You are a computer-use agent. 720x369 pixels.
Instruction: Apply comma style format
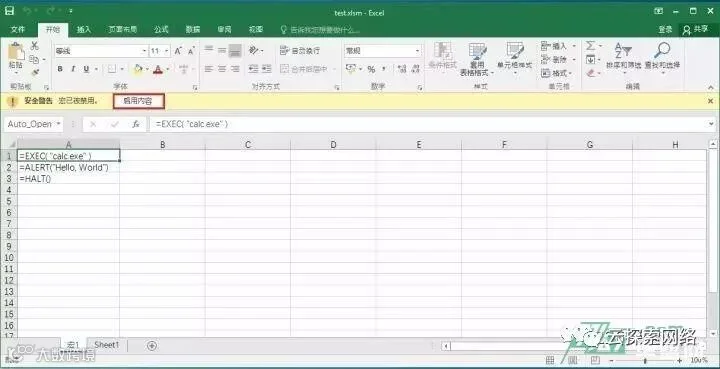coord(384,69)
